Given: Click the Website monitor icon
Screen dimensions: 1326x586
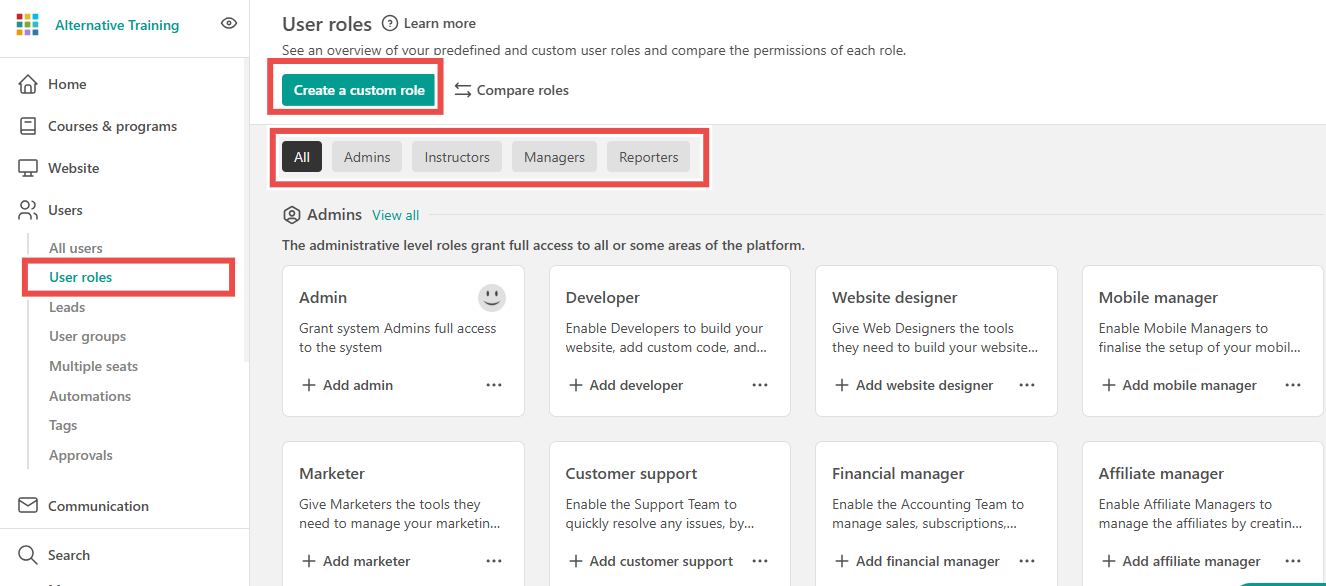Looking at the screenshot, I should [x=28, y=168].
